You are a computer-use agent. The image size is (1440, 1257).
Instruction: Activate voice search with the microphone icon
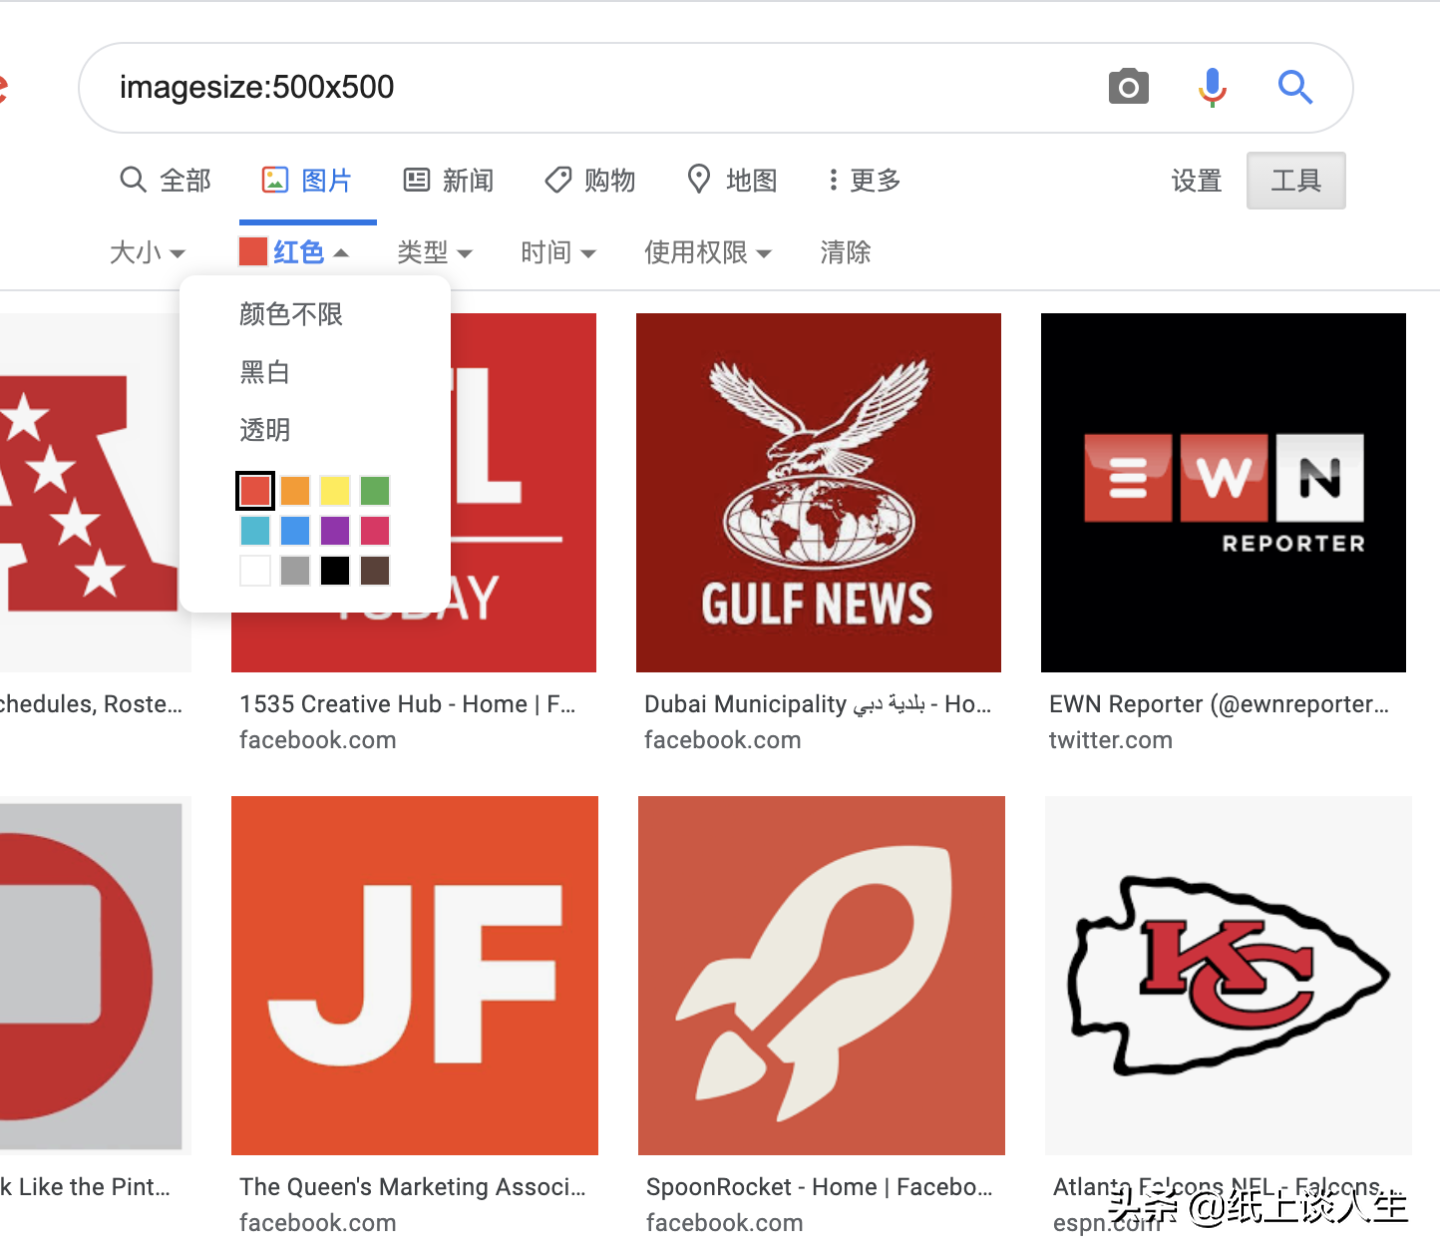point(1212,87)
